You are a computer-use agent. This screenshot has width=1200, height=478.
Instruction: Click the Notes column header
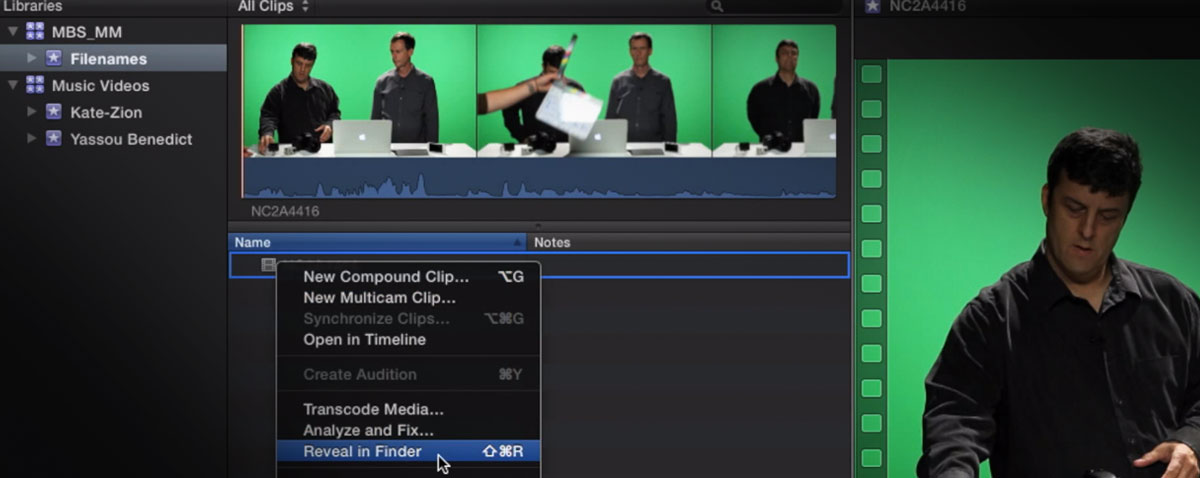(689, 242)
